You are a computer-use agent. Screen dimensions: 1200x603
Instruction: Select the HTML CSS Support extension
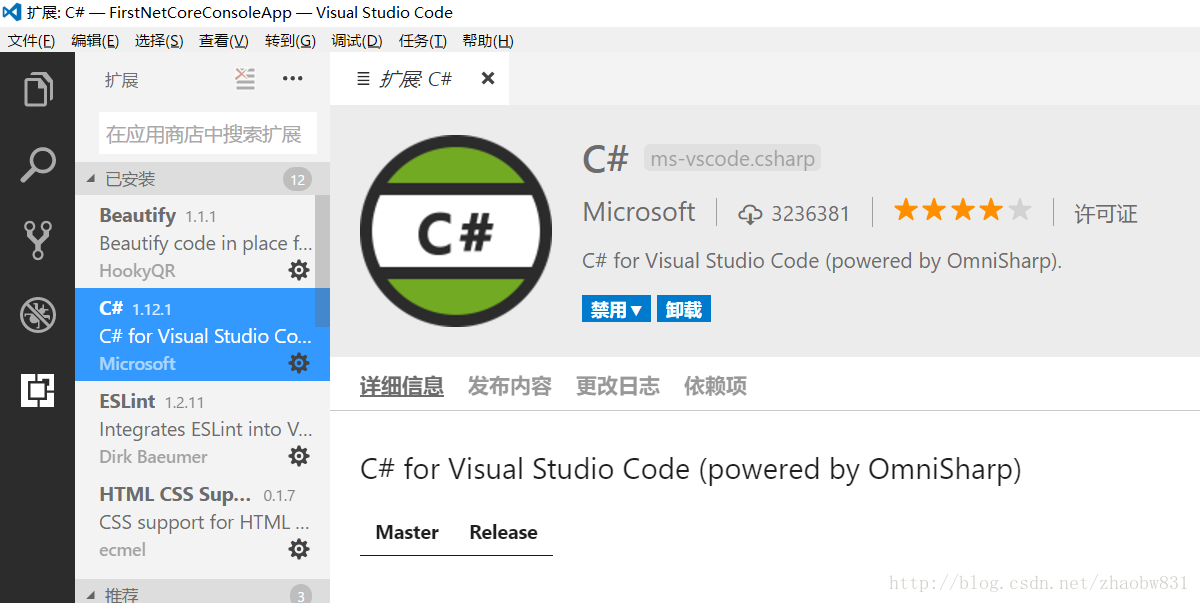click(x=202, y=521)
